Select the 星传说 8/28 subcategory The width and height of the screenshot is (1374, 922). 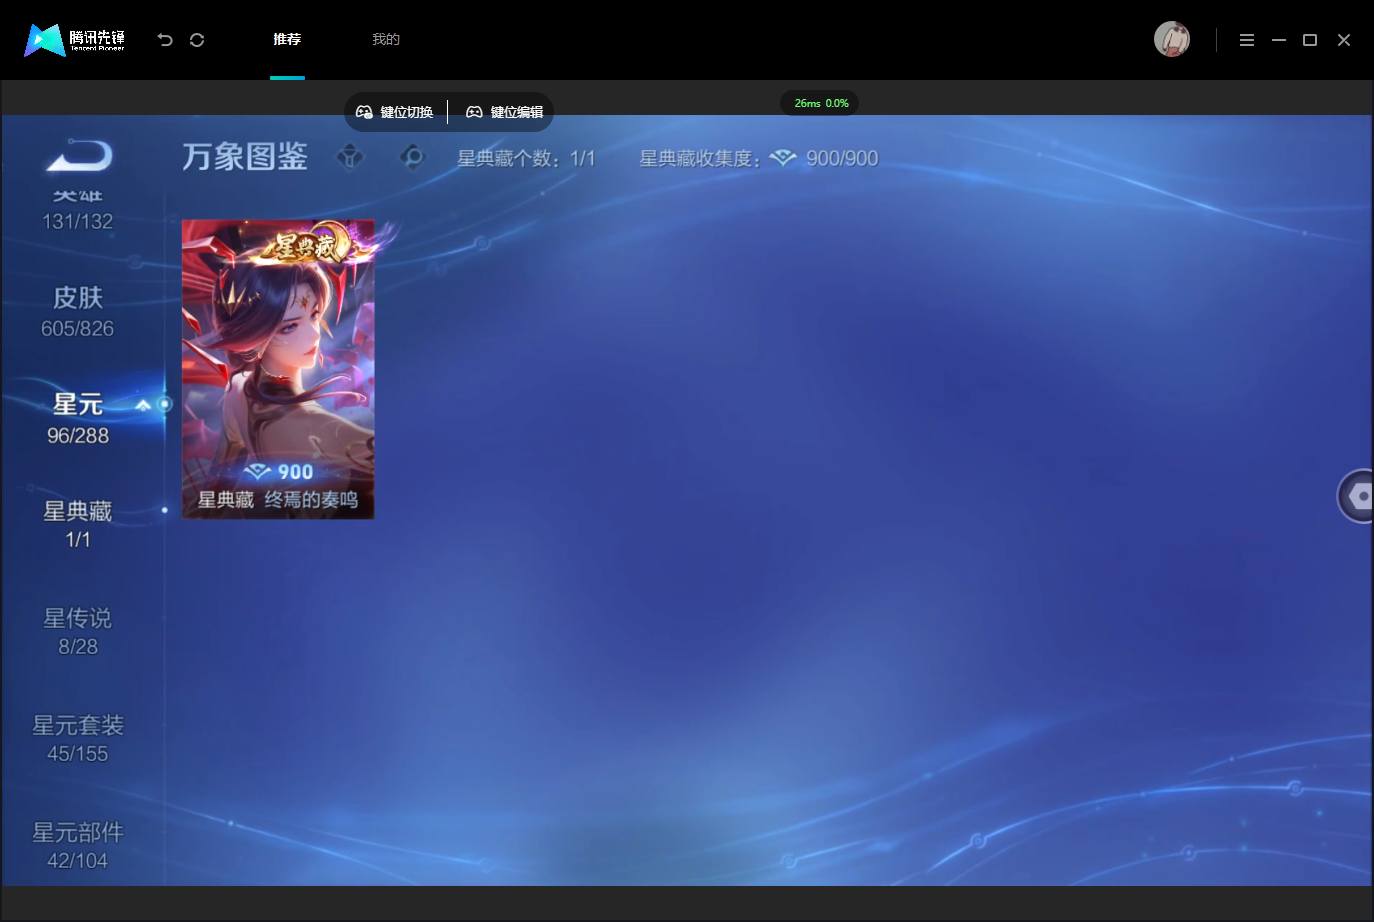tap(78, 632)
